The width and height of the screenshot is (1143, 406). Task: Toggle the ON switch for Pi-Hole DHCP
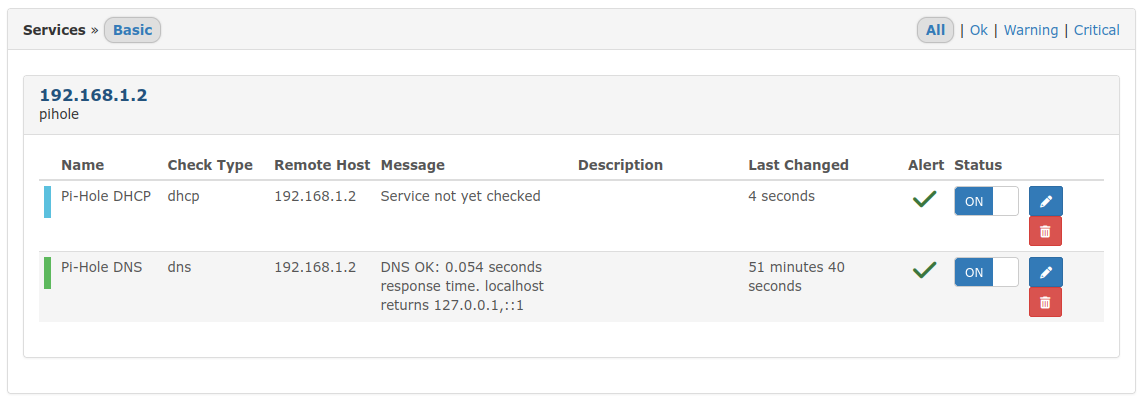(986, 201)
